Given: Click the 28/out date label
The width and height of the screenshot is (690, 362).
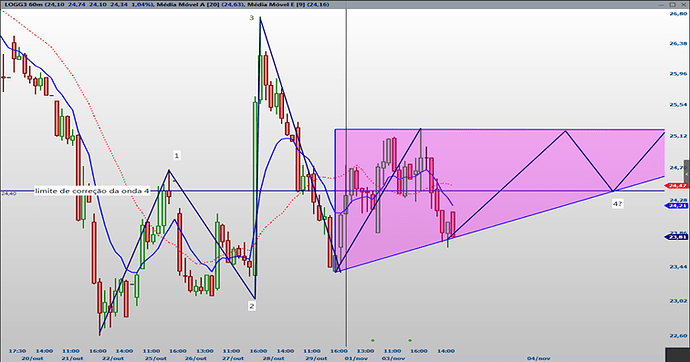Looking at the screenshot, I should (273, 358).
